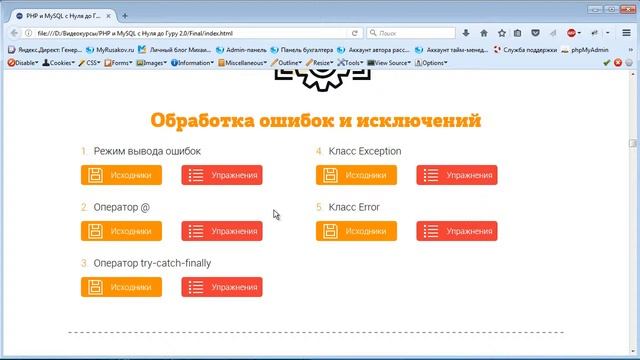Screen dimensions: 640x360
Task: Bookmark this page with star icon
Action: 502,33
